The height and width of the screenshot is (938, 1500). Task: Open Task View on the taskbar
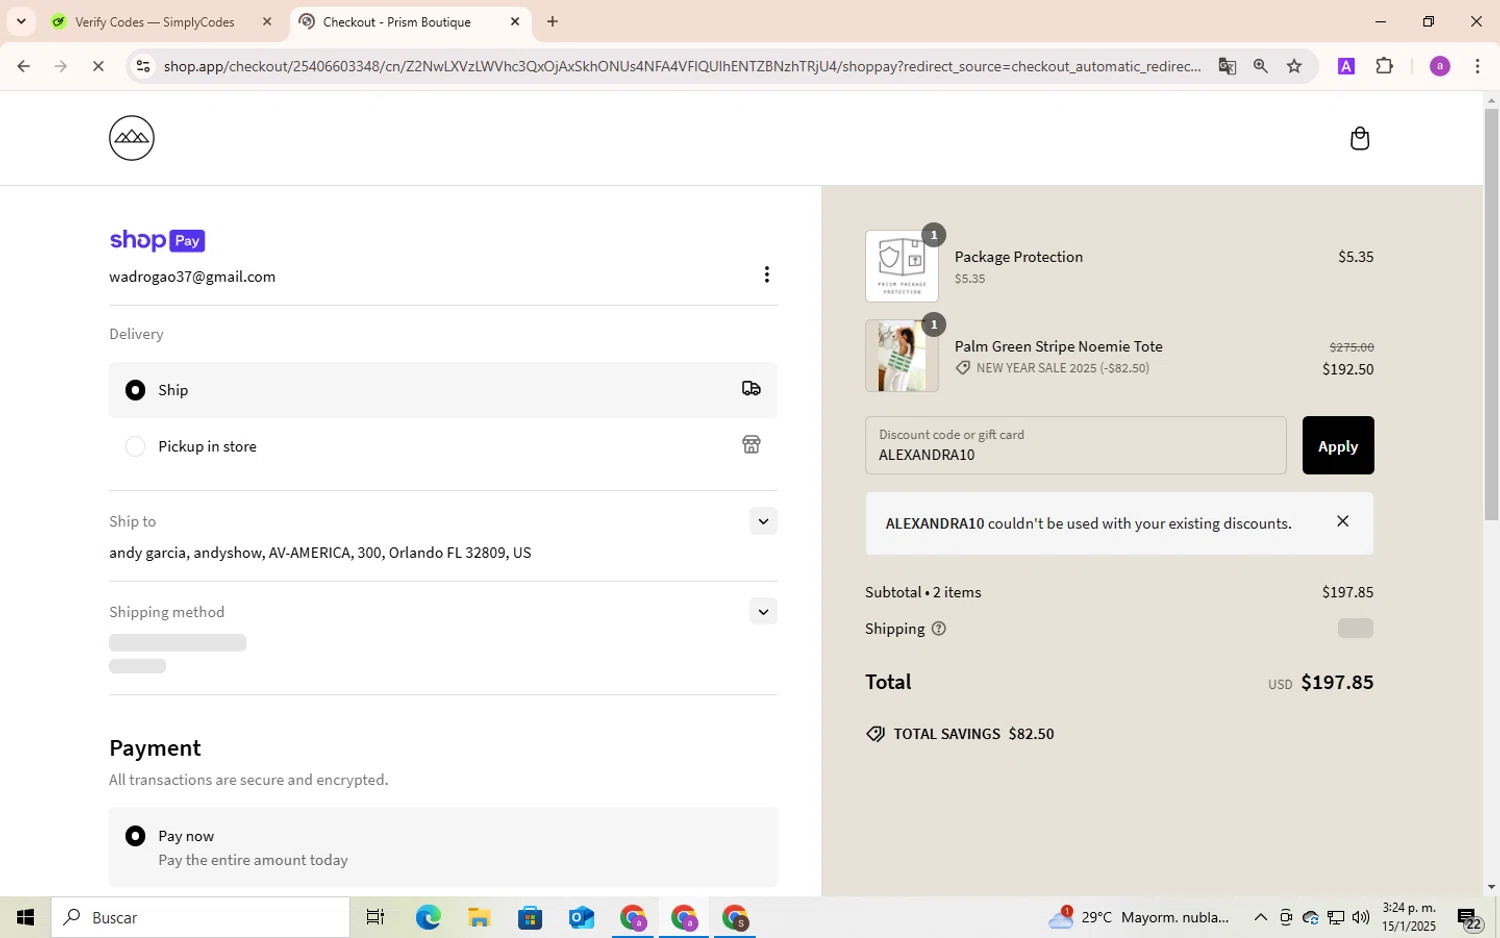[x=375, y=917]
